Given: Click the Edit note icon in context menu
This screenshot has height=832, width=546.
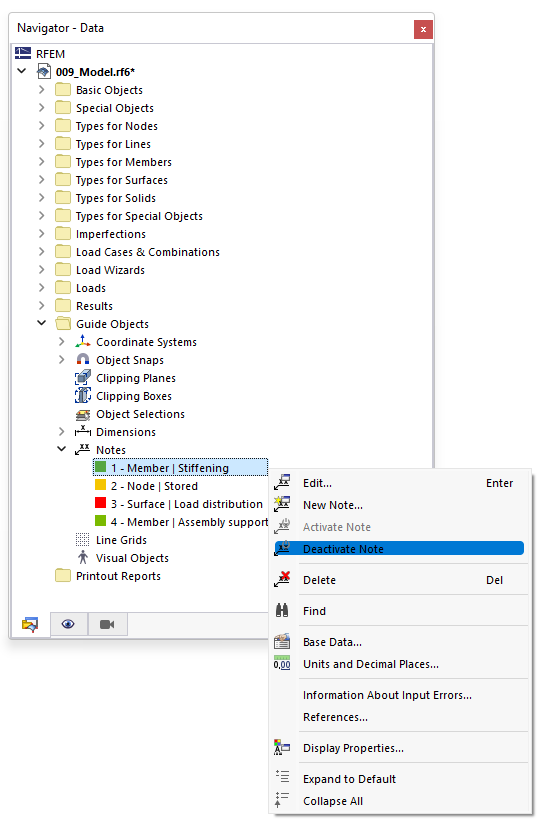Looking at the screenshot, I should [282, 482].
